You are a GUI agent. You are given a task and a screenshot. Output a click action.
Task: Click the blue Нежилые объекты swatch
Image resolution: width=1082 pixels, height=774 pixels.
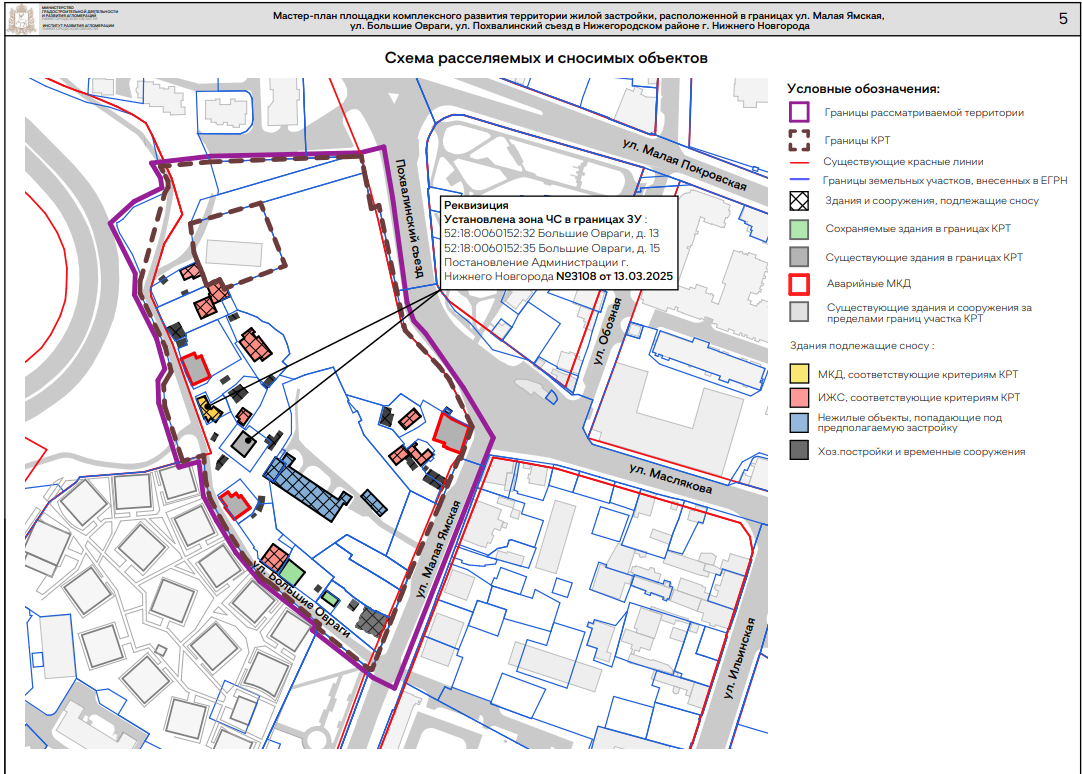pos(799,422)
